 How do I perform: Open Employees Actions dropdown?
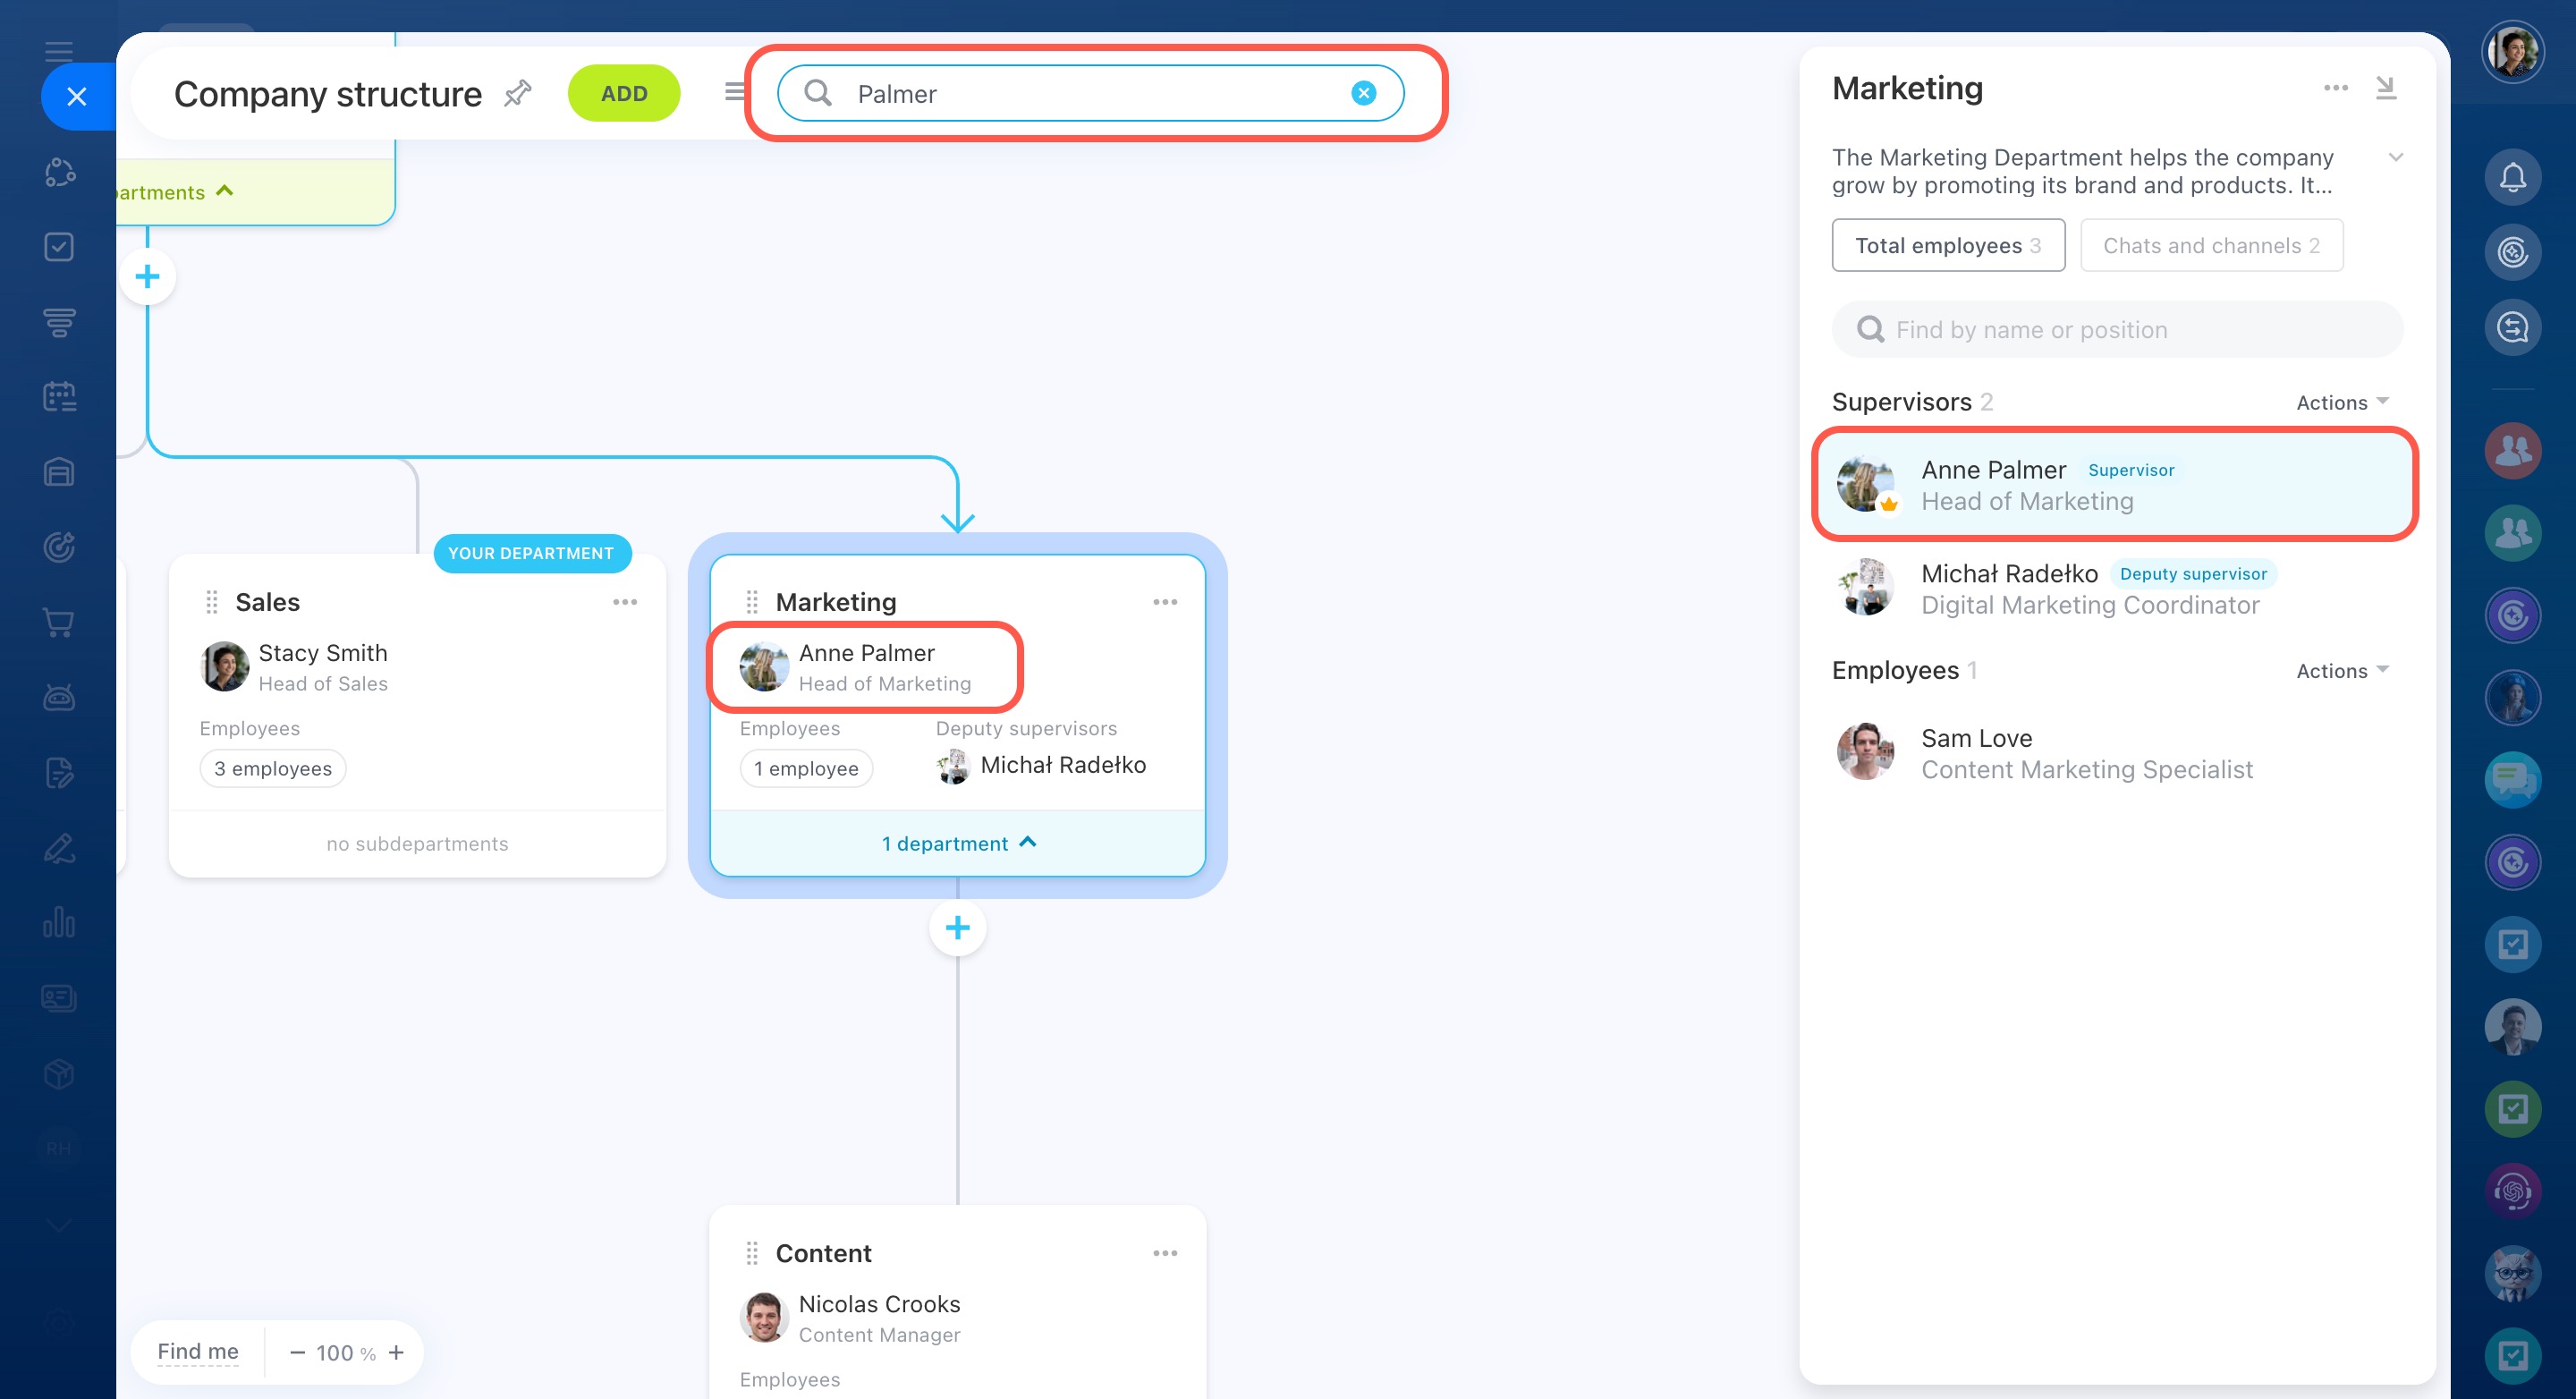tap(2342, 670)
